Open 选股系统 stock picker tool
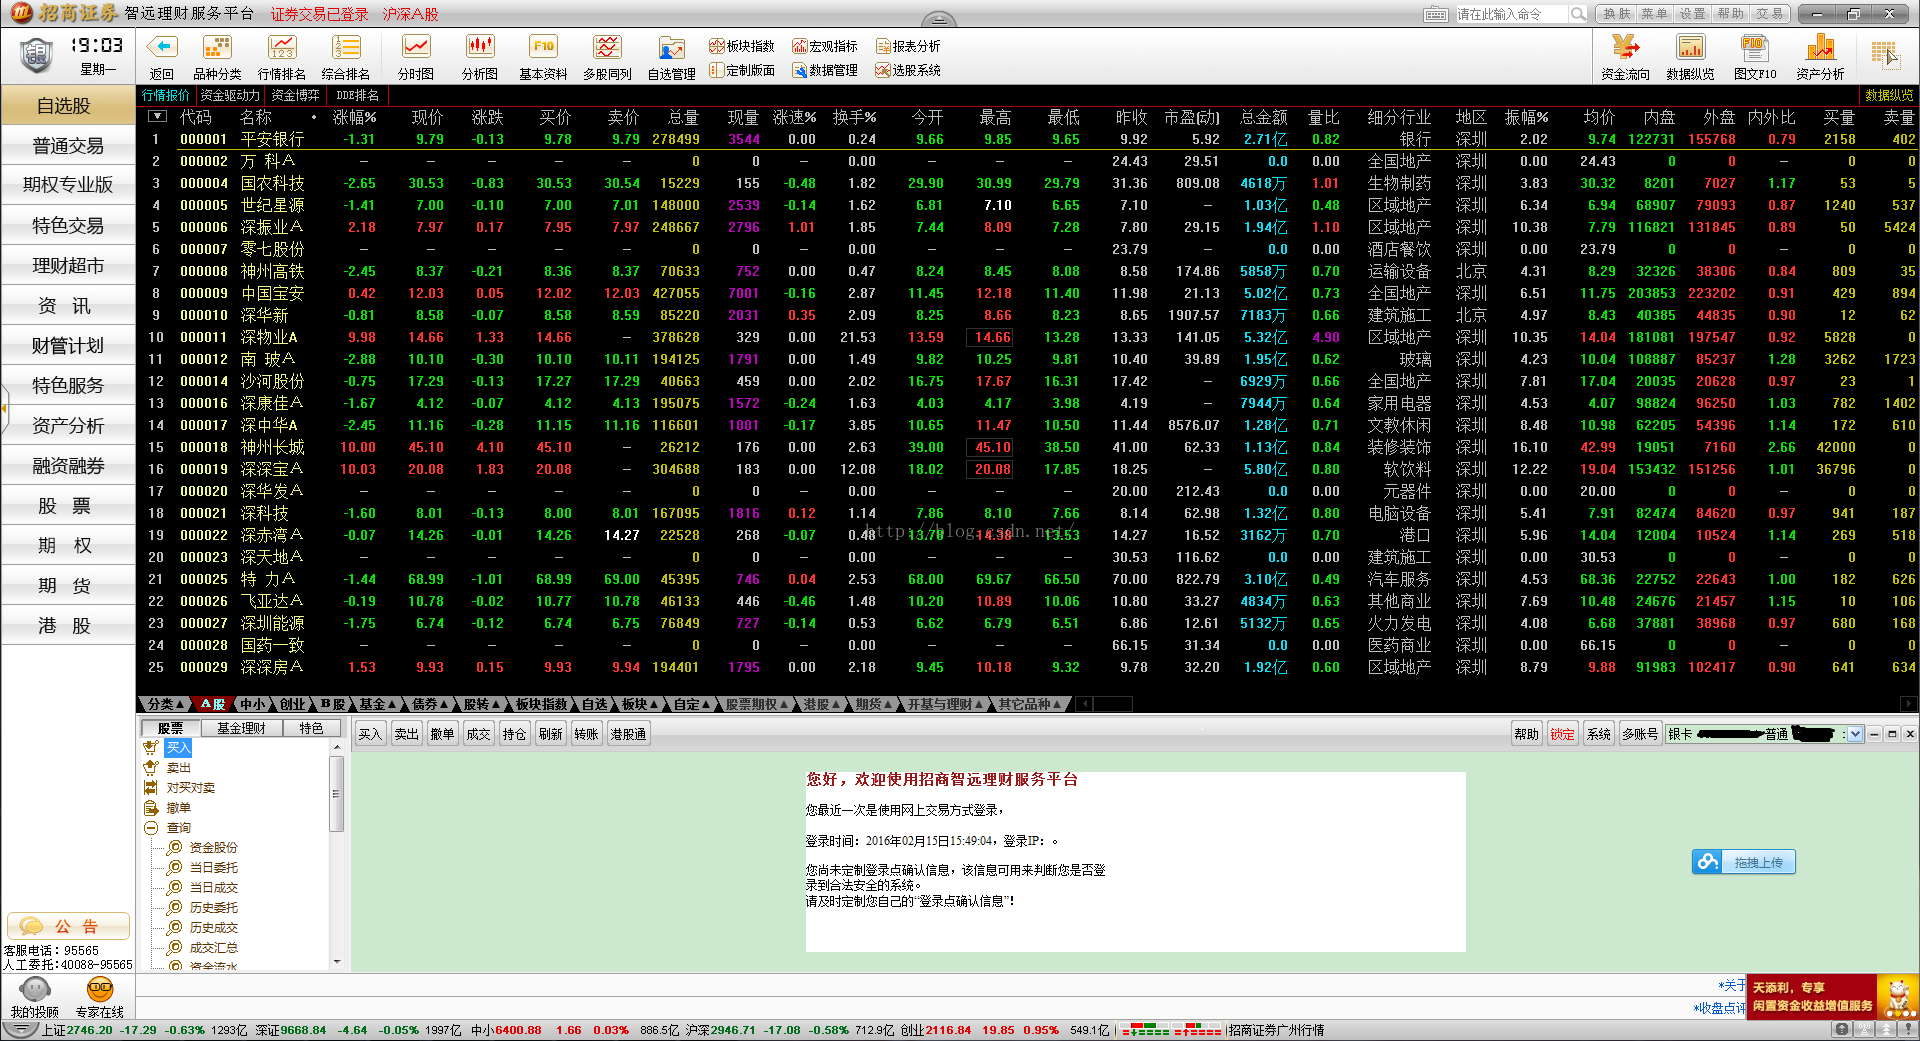The image size is (1920, 1041). [x=908, y=70]
